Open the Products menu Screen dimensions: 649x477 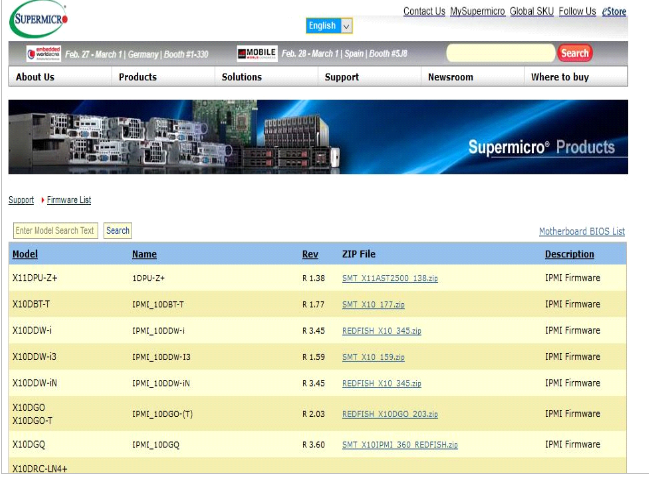coord(138,77)
